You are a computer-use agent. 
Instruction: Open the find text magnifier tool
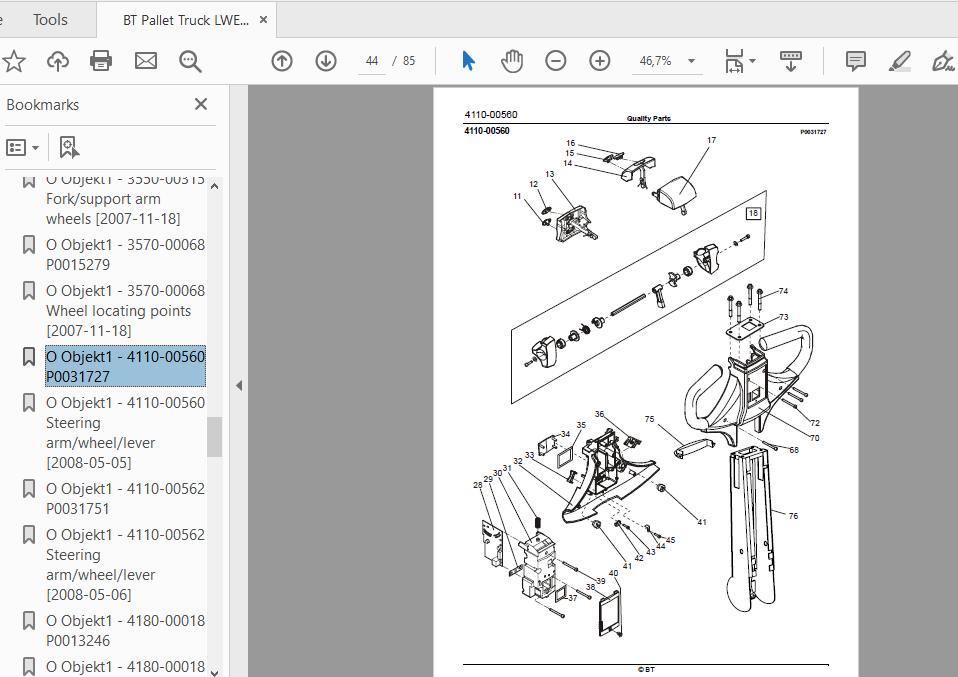190,61
